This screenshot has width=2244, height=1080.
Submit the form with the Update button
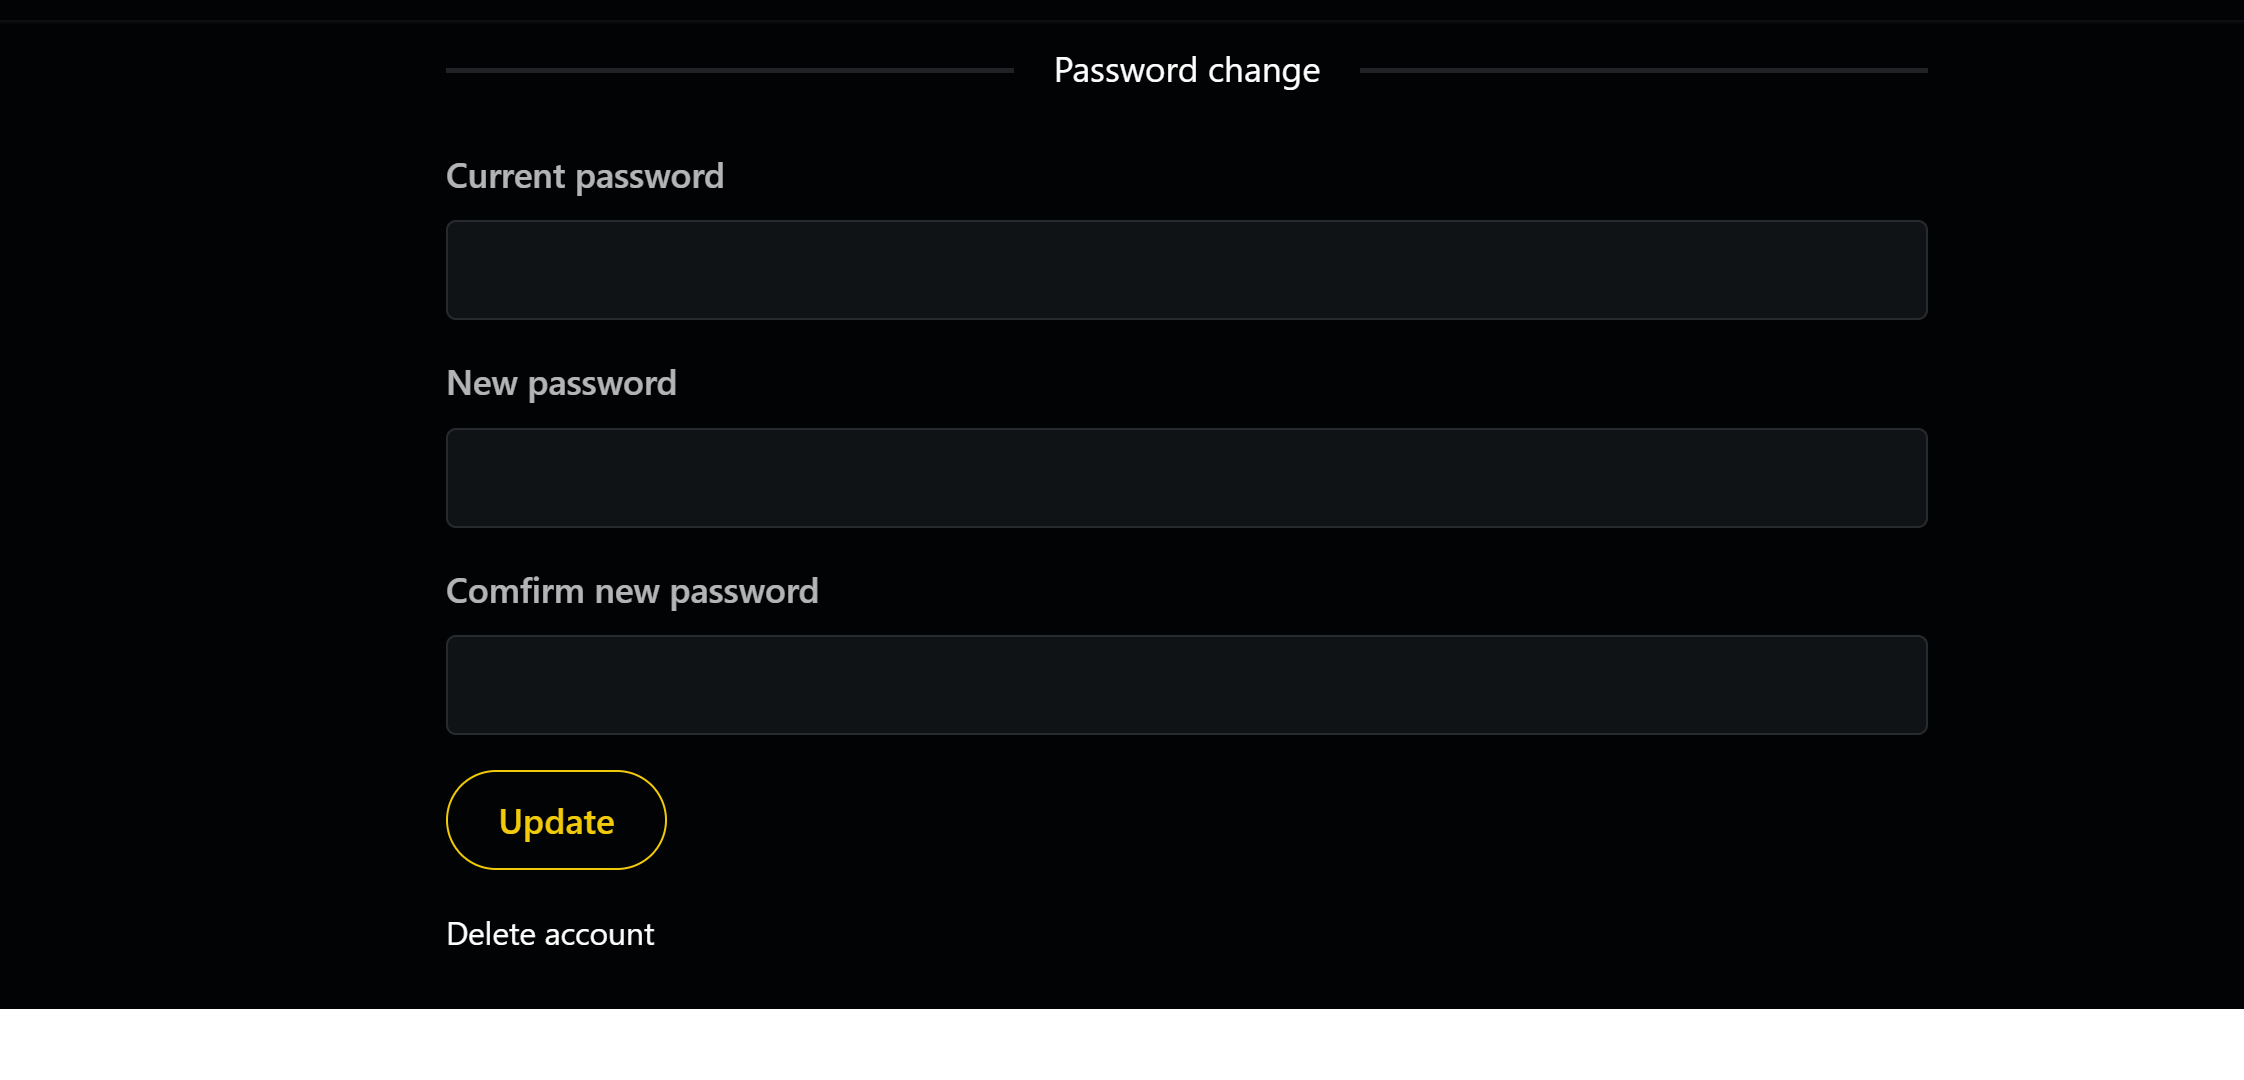(x=556, y=820)
